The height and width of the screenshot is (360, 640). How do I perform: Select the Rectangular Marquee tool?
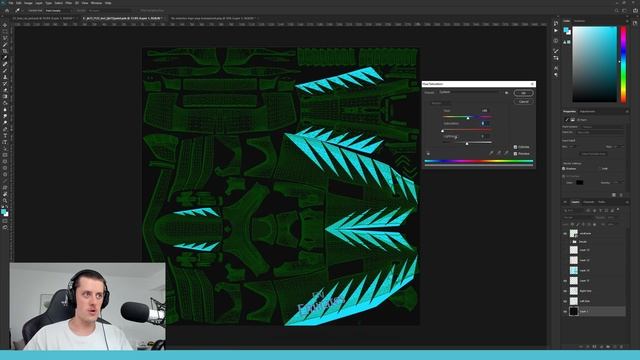tap(5, 31)
